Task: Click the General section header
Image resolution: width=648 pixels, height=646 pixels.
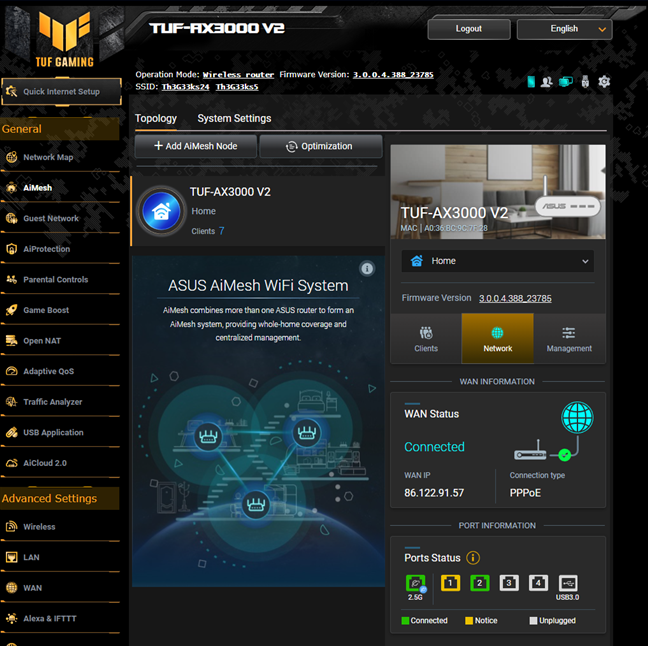Action: click(x=60, y=129)
